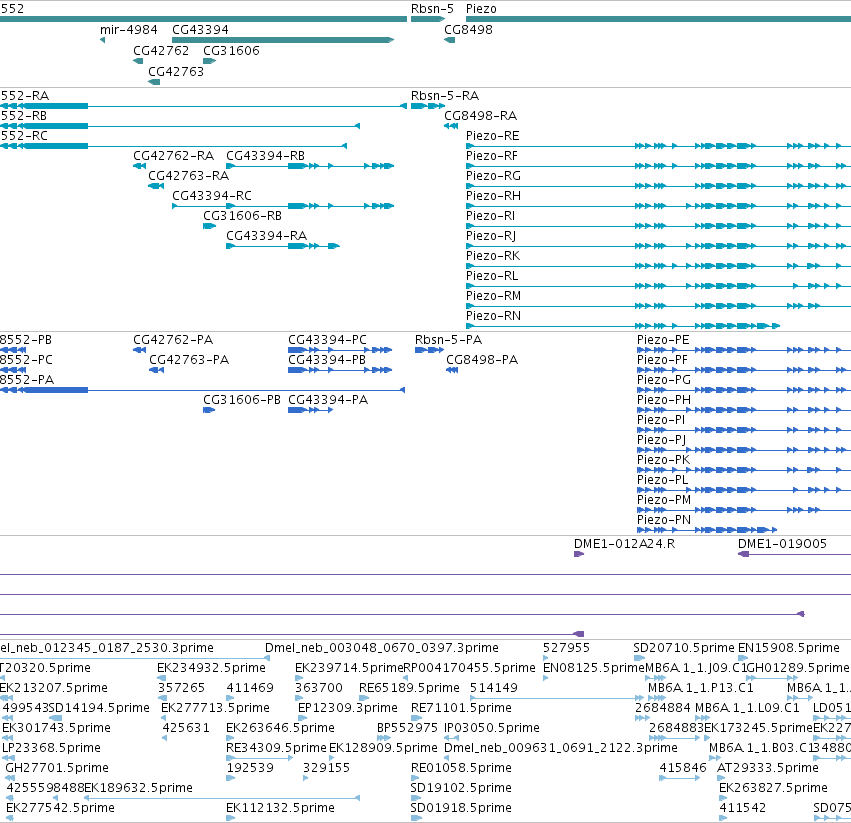
Task: Click the Piezo-RE transcript label
Action: pyautogui.click(x=492, y=136)
